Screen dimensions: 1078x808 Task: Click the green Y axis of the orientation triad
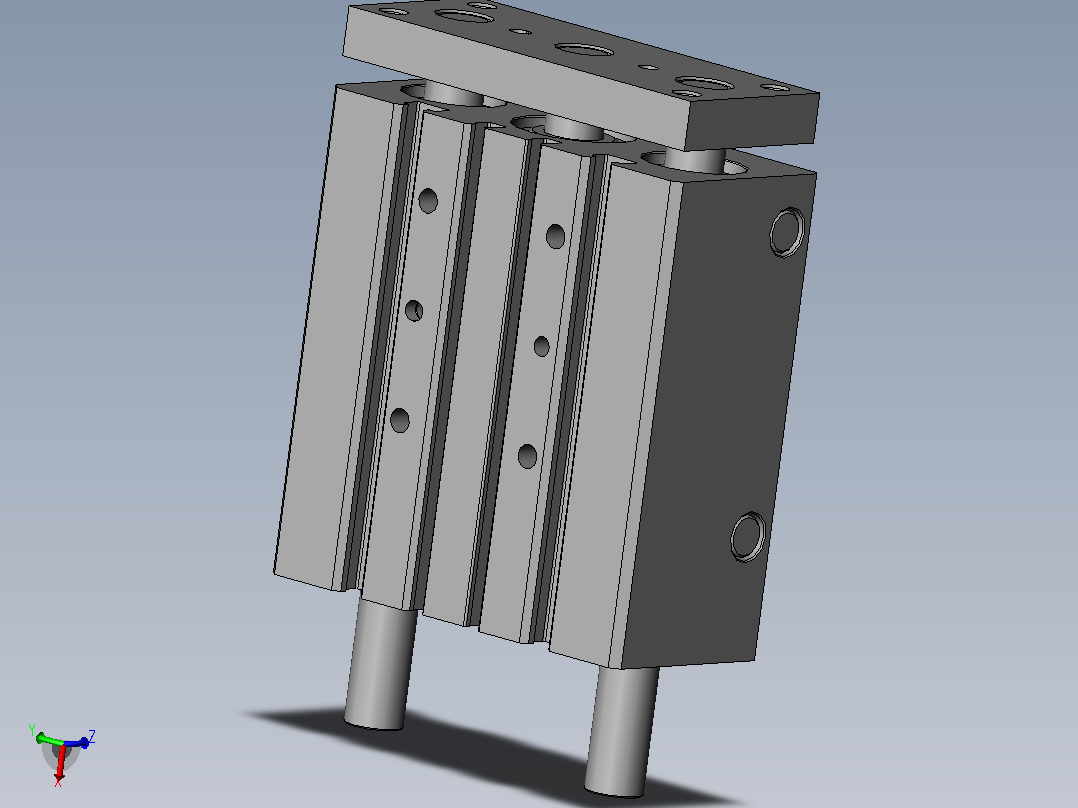click(48, 739)
